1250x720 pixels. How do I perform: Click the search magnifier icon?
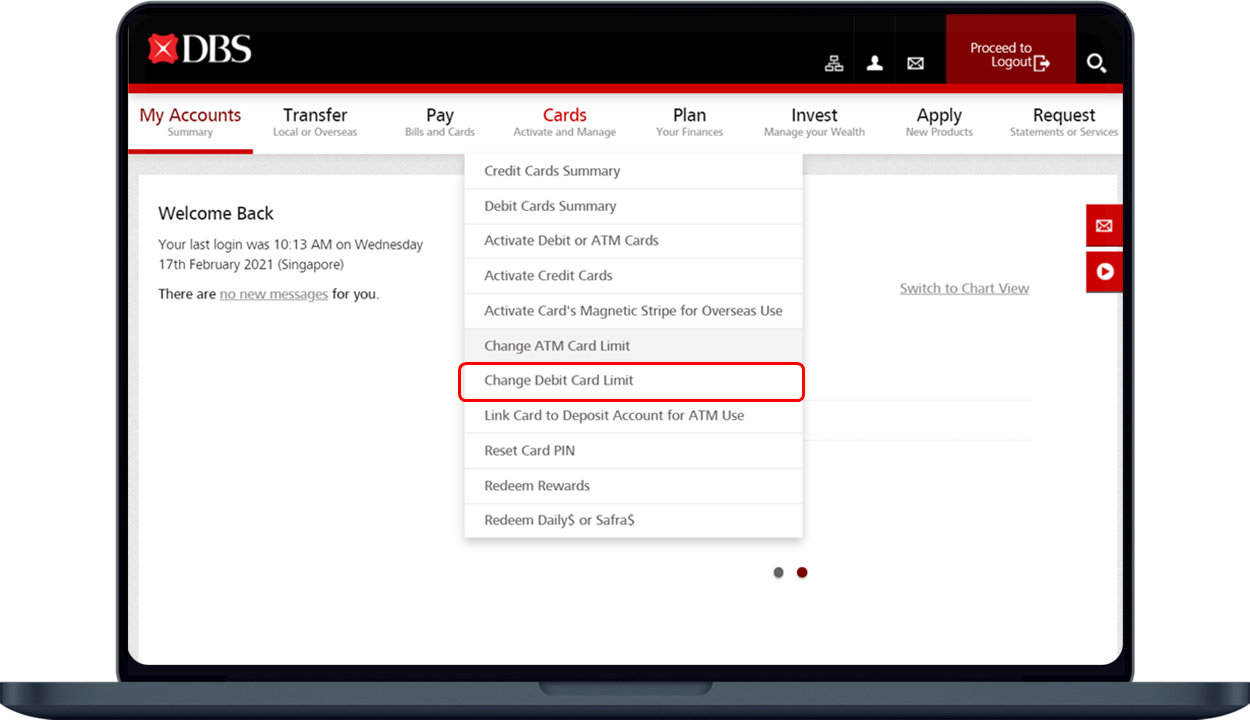pos(1096,63)
